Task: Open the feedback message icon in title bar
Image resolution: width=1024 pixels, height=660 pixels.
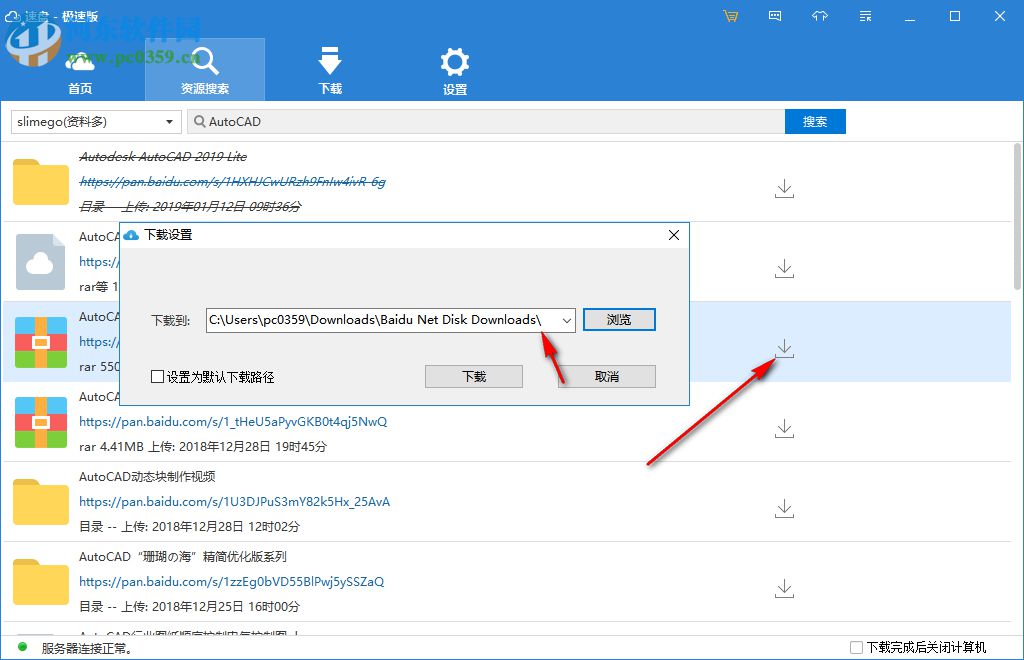Action: pos(775,16)
